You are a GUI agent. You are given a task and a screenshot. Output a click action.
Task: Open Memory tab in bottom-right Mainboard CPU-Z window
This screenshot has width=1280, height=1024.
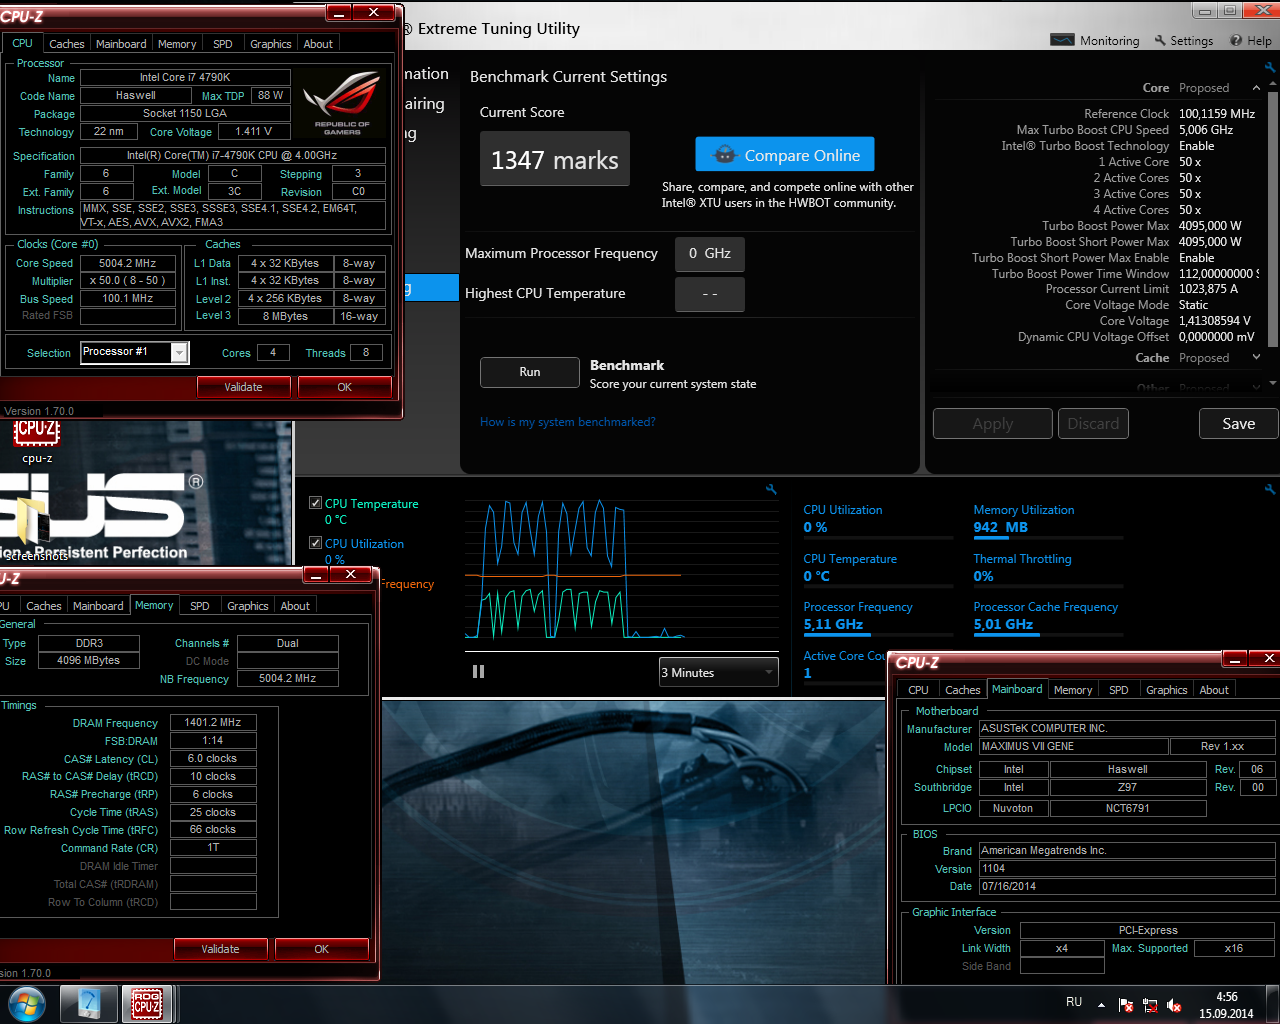pyautogui.click(x=1073, y=690)
